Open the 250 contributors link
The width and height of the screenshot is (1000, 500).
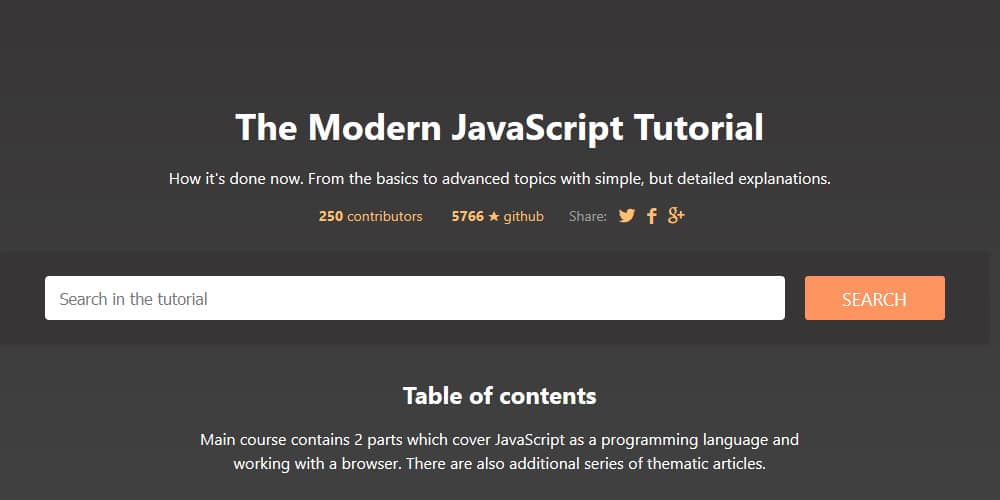click(x=370, y=216)
